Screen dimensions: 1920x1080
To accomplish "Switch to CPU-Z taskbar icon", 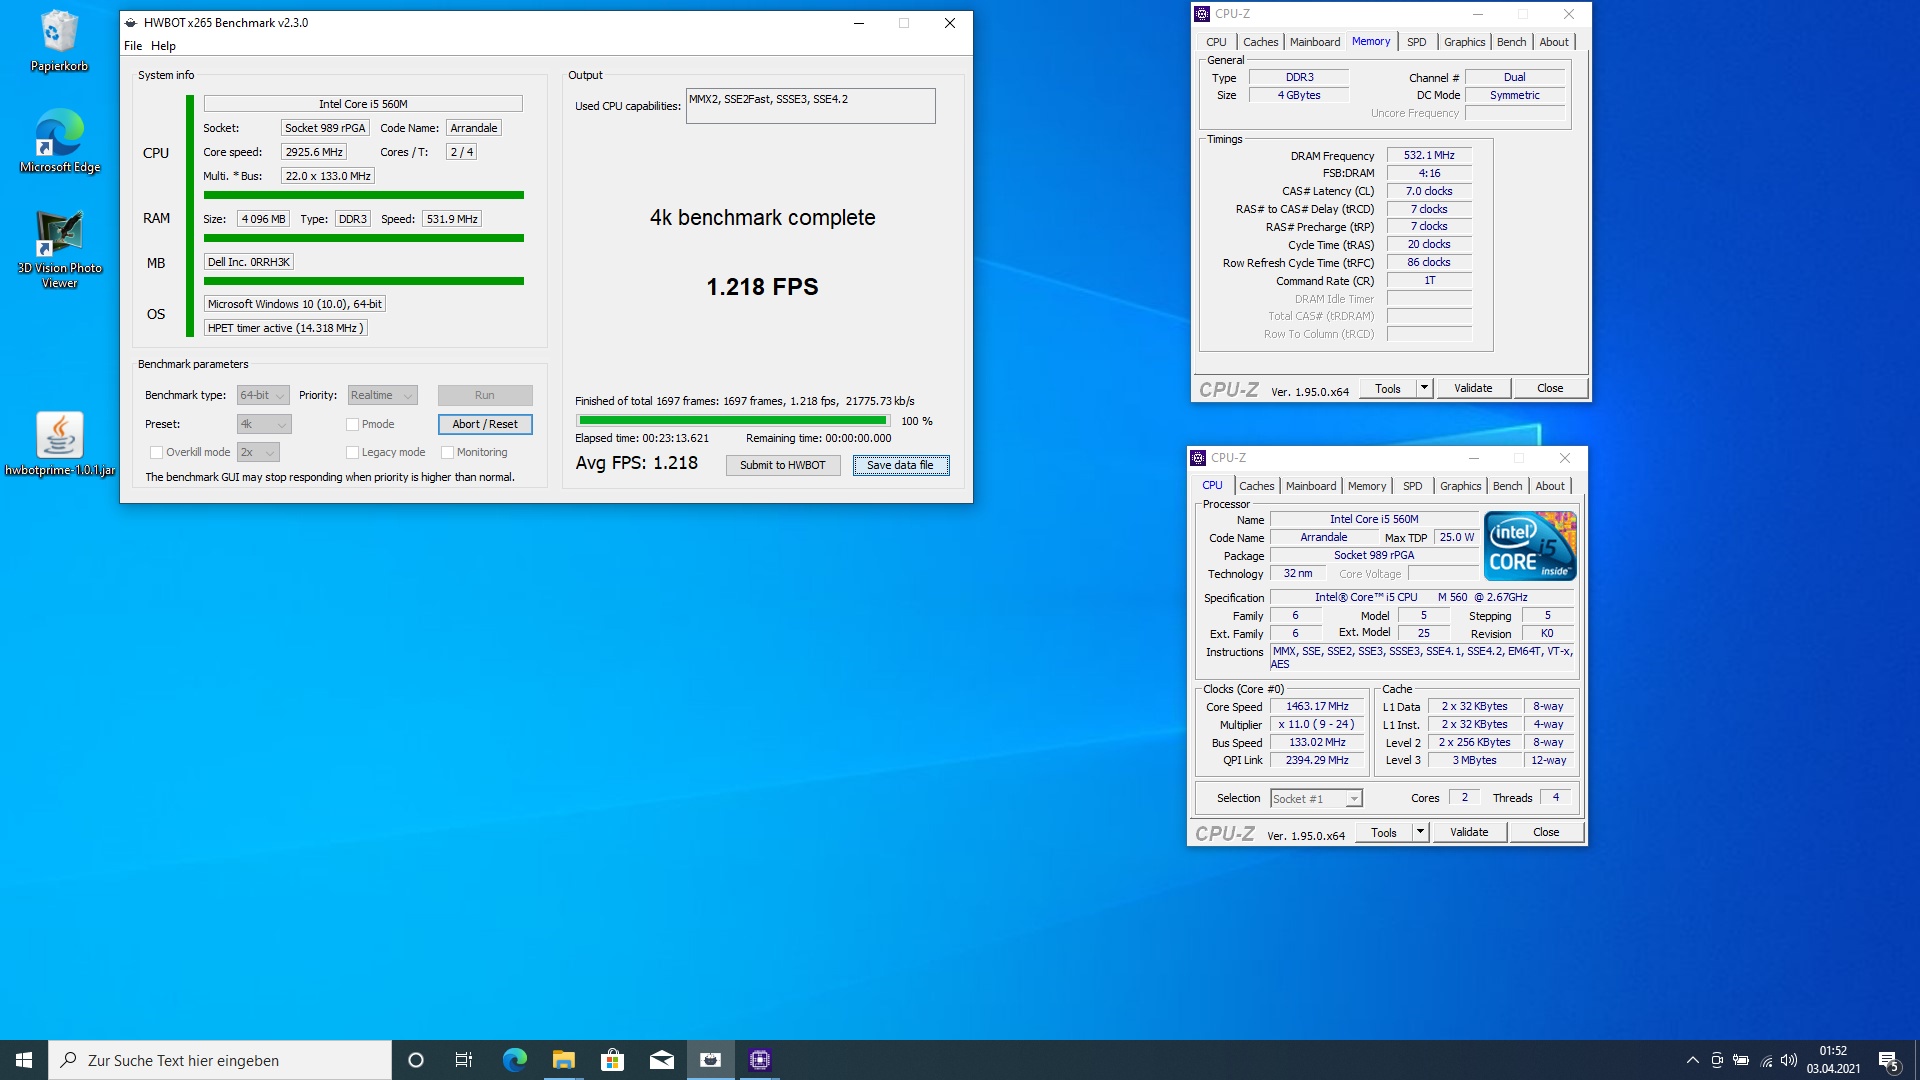I will tap(759, 1060).
